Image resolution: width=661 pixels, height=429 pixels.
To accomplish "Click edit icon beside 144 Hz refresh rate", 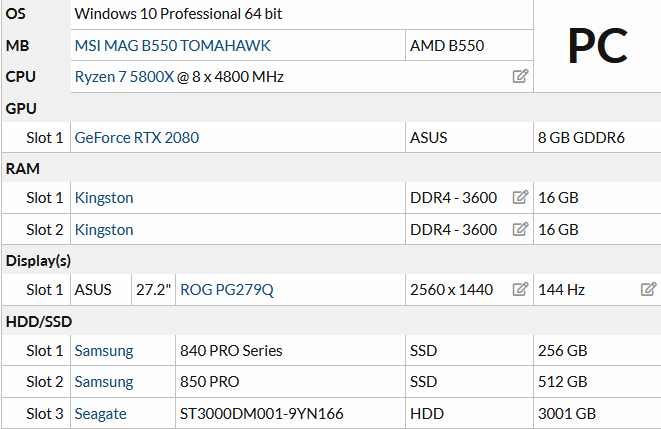I will 648,290.
